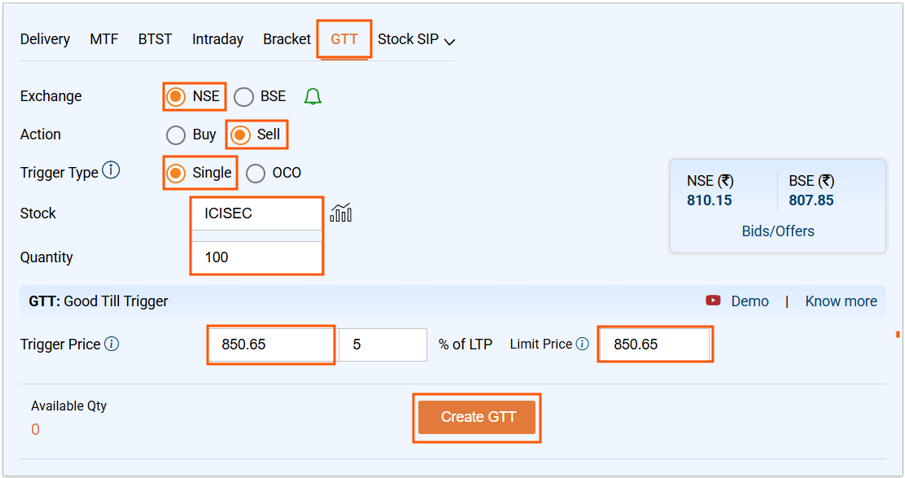This screenshot has height=478, width=905.
Task: Open the Bids/Offers link
Action: [x=777, y=231]
